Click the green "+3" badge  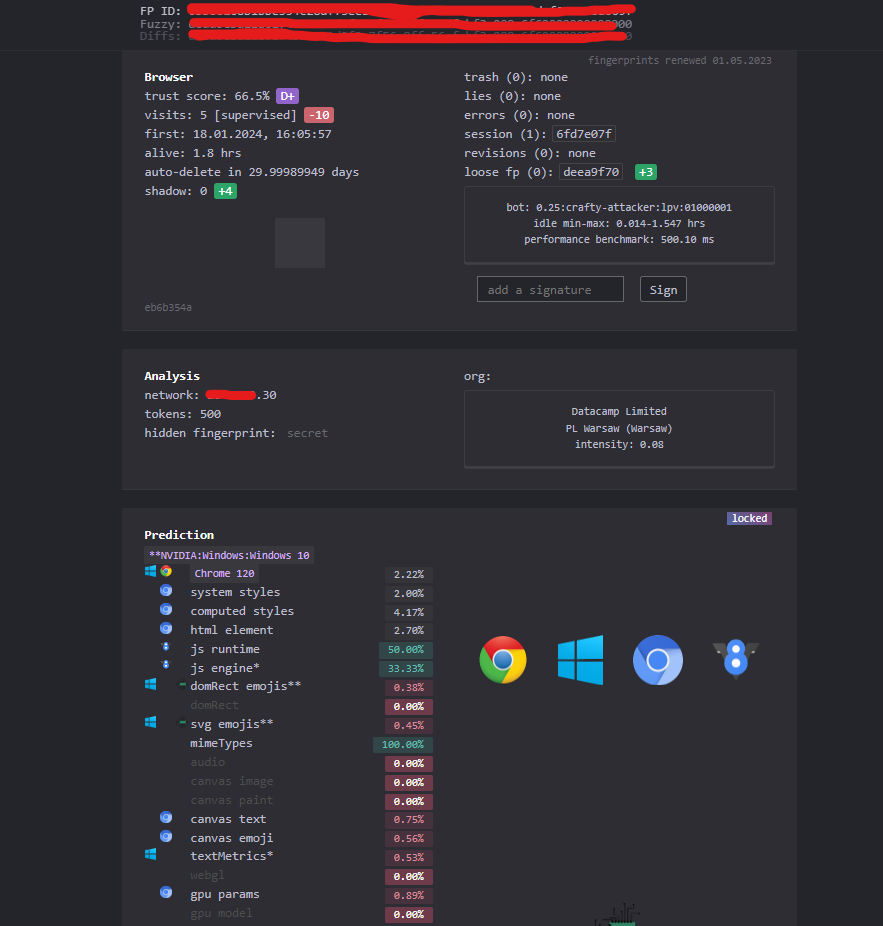tap(645, 172)
